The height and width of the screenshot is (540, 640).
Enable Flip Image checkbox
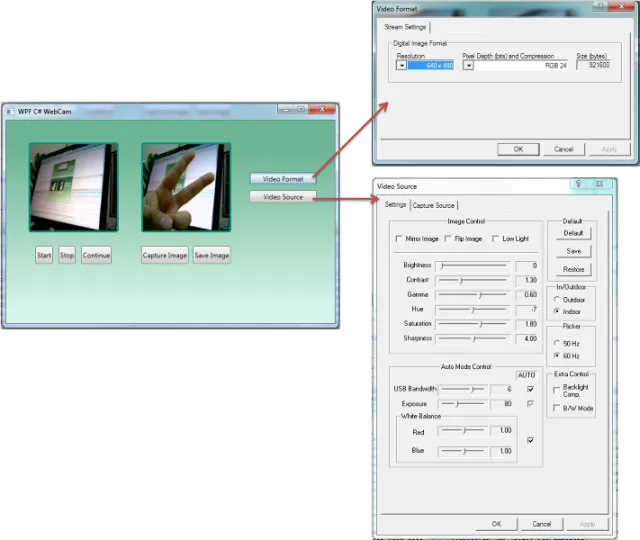448,238
